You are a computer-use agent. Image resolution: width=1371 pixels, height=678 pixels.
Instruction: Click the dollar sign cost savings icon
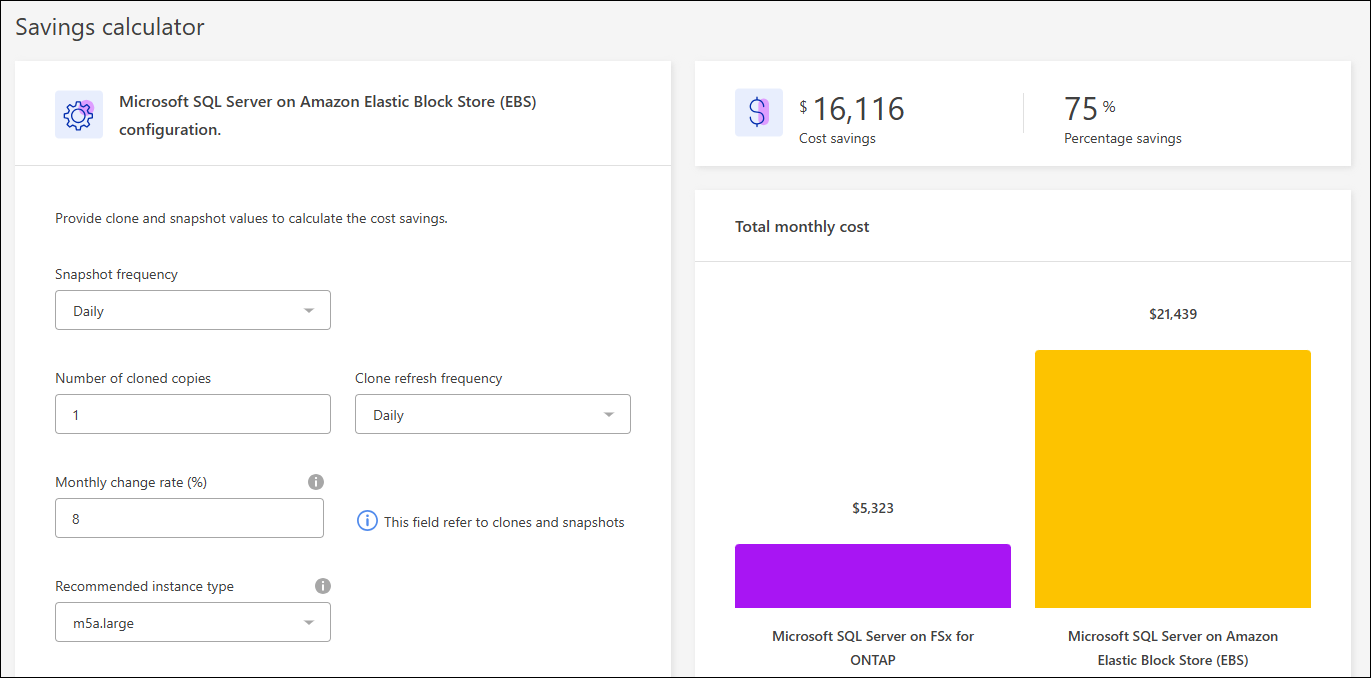click(x=758, y=112)
